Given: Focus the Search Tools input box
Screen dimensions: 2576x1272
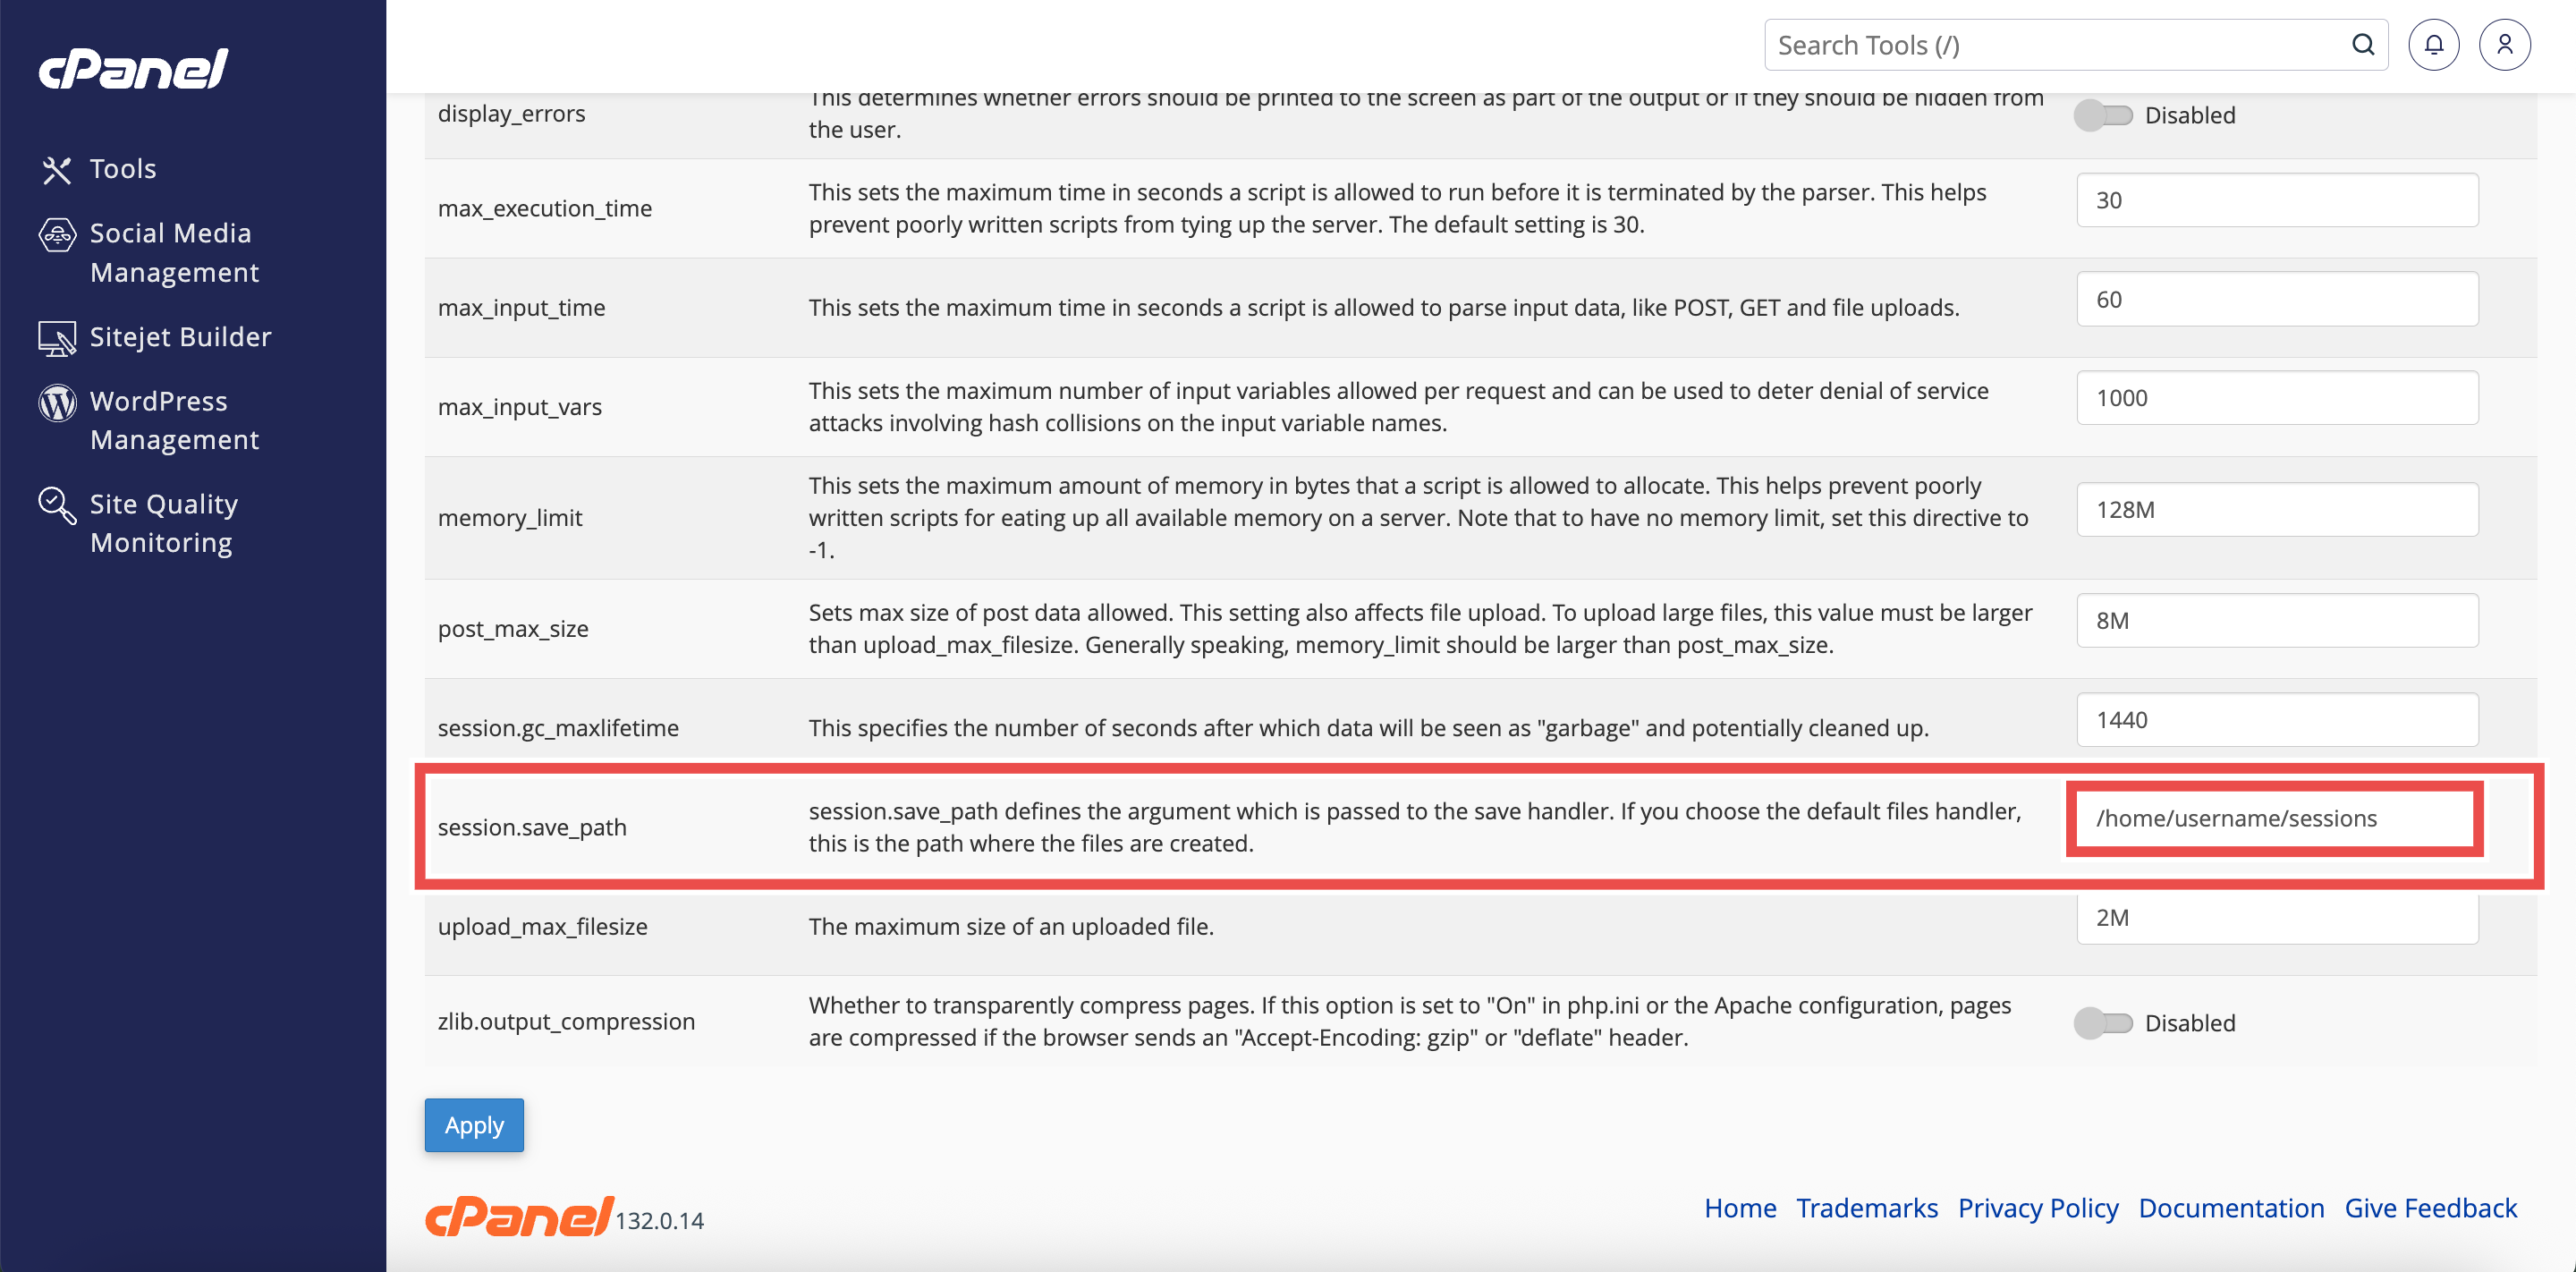Looking at the screenshot, I should tap(2060, 45).
